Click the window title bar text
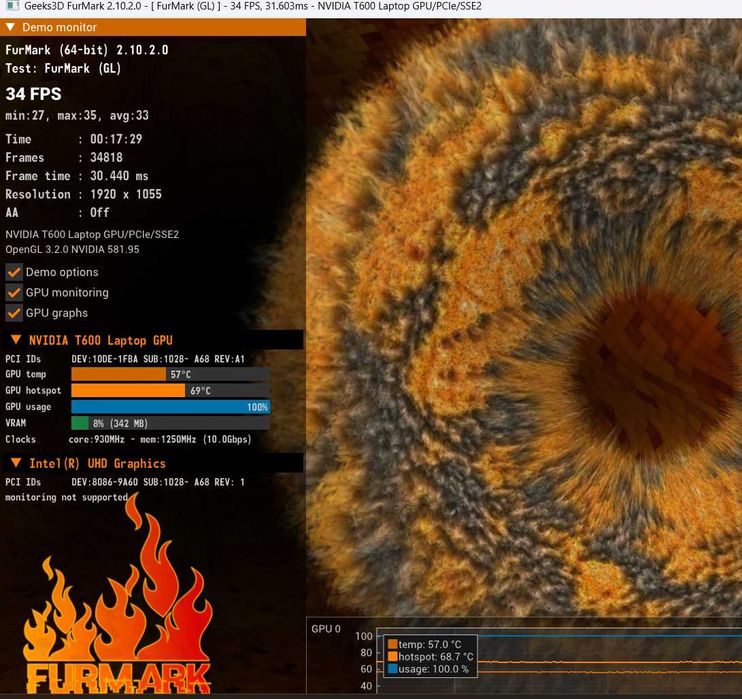Image resolution: width=742 pixels, height=699 pixels. (253, 6)
